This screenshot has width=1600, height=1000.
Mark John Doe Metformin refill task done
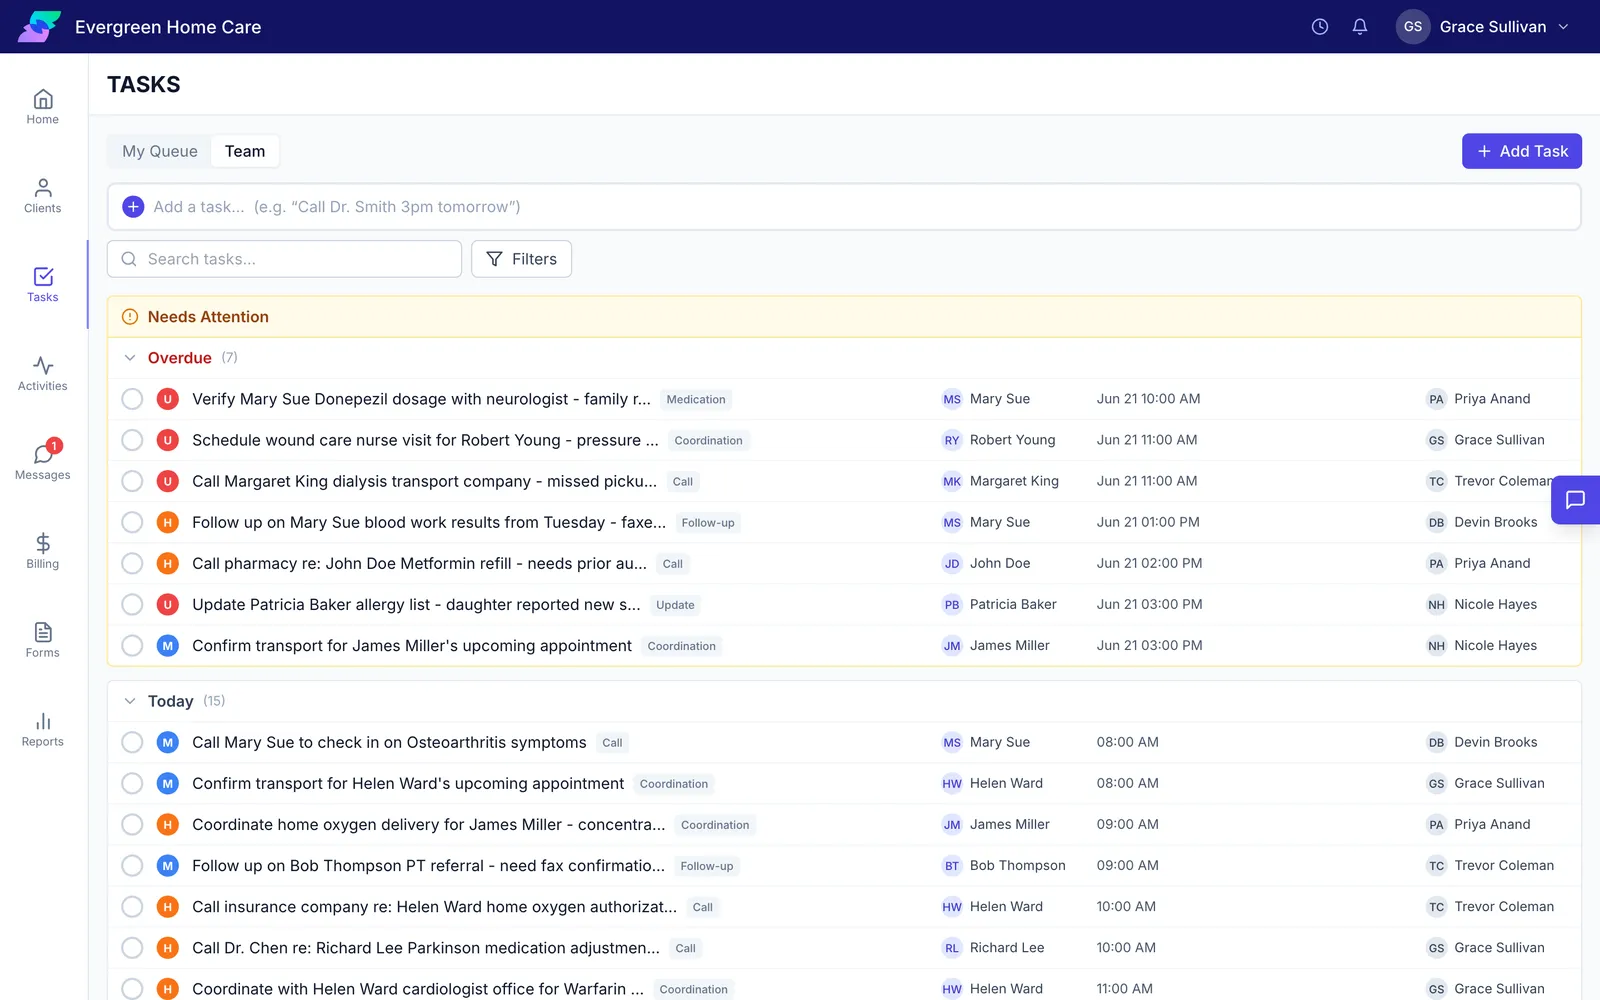[x=132, y=564]
